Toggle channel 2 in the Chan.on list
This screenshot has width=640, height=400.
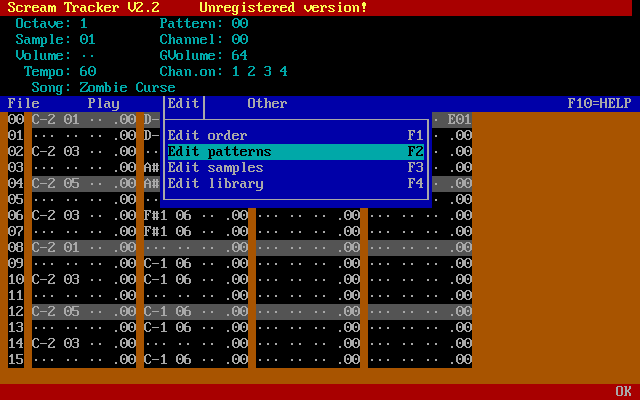click(251, 71)
